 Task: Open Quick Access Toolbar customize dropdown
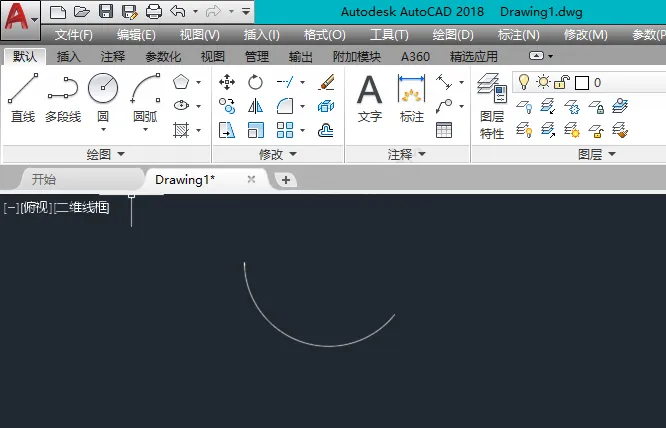pyautogui.click(x=246, y=11)
